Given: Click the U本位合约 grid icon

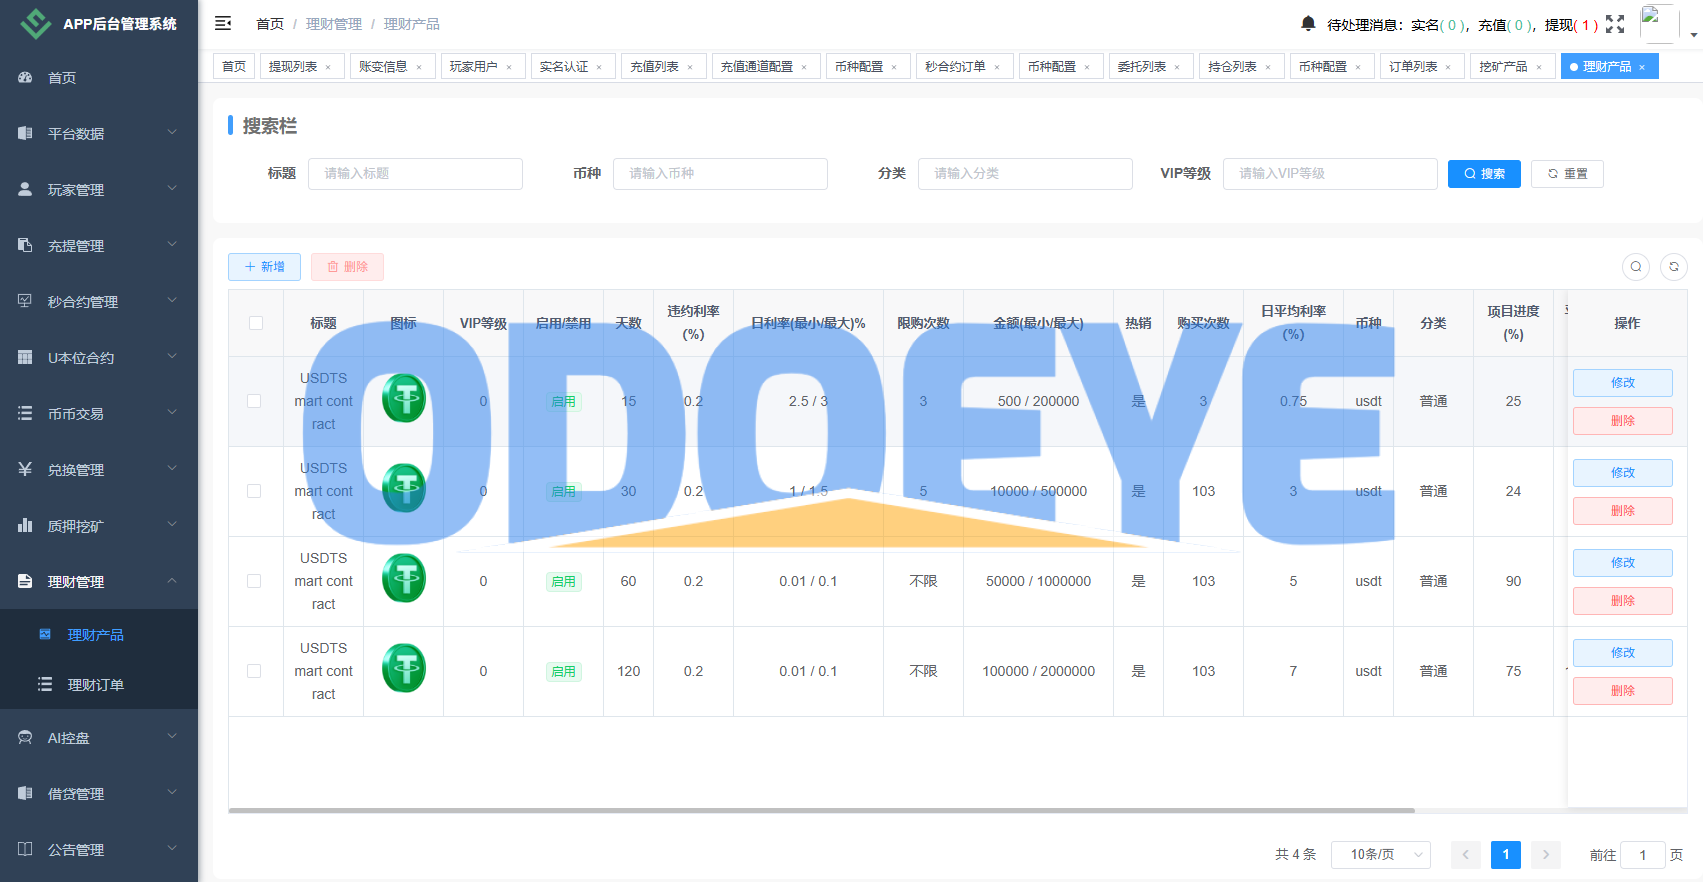Looking at the screenshot, I should [x=25, y=357].
